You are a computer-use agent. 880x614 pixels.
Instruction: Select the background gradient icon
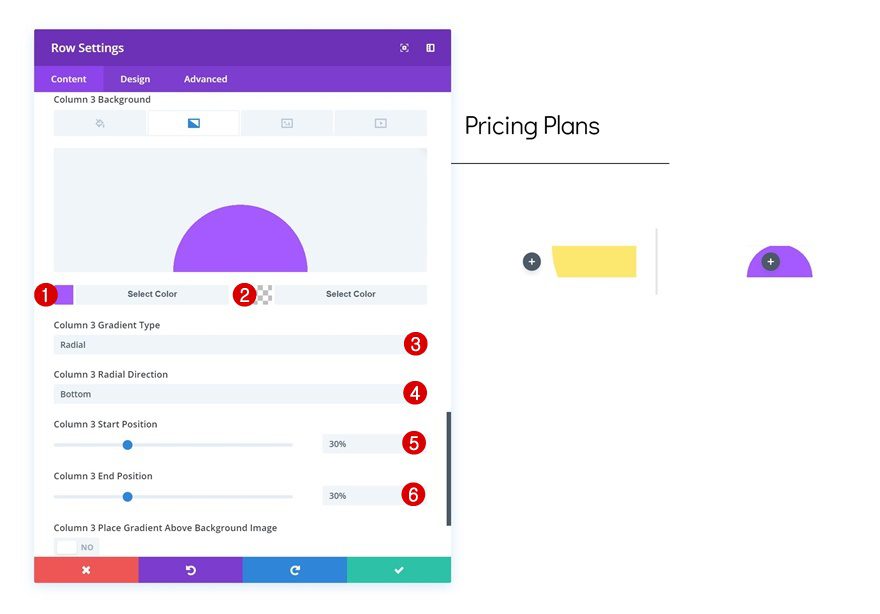(192, 122)
